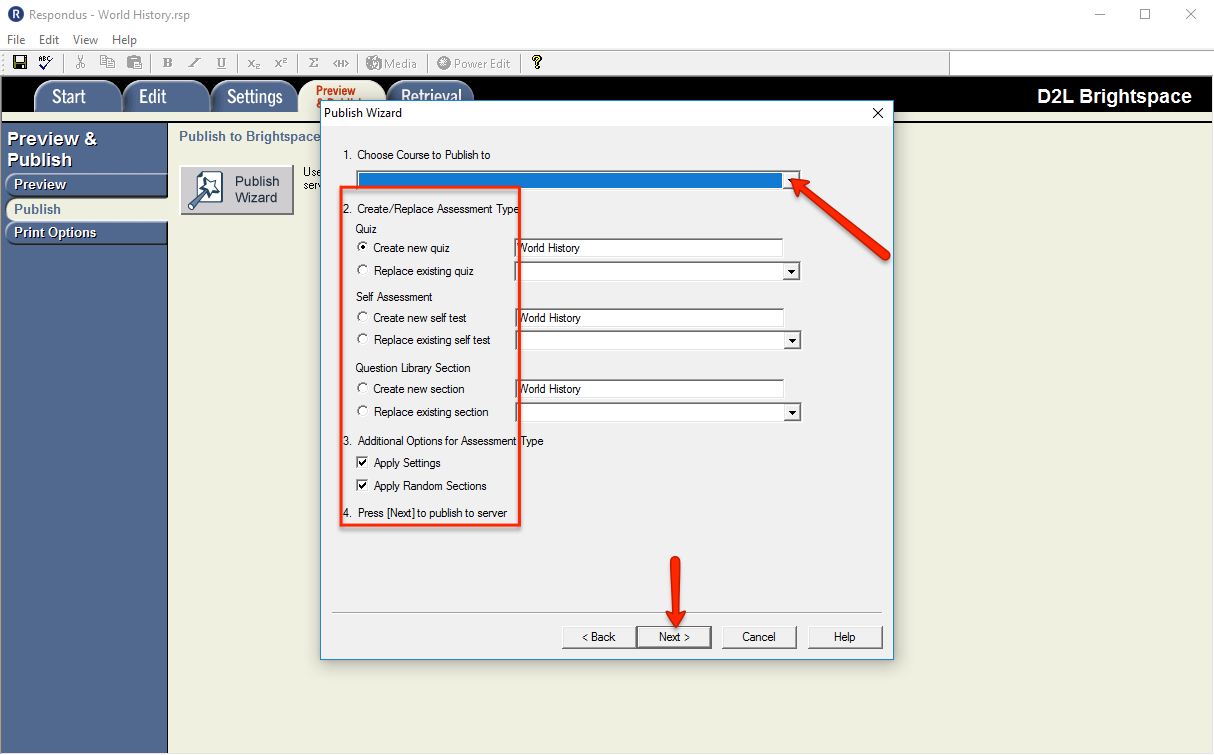Click the Help button in wizard
1214x755 pixels.
[845, 637]
